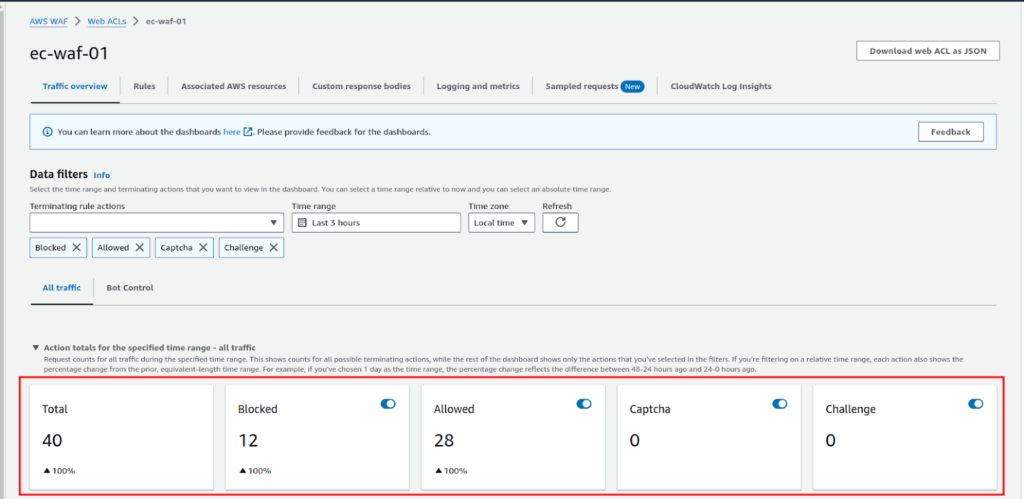
Task: Toggle the Allowed action switch
Action: (x=584, y=404)
